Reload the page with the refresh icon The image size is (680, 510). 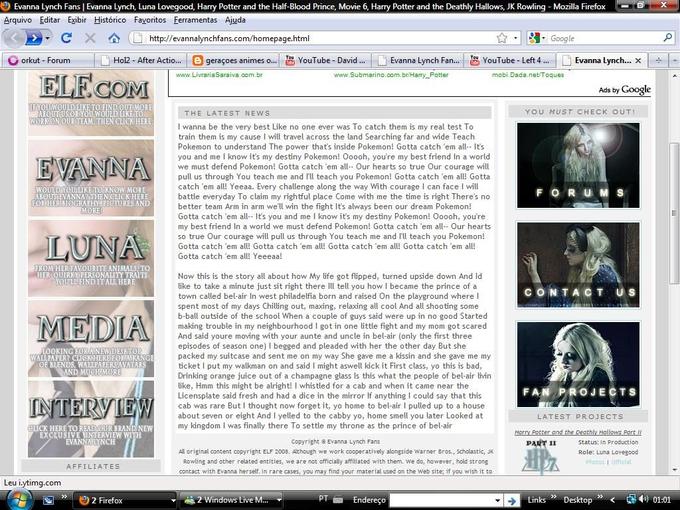tap(66, 38)
